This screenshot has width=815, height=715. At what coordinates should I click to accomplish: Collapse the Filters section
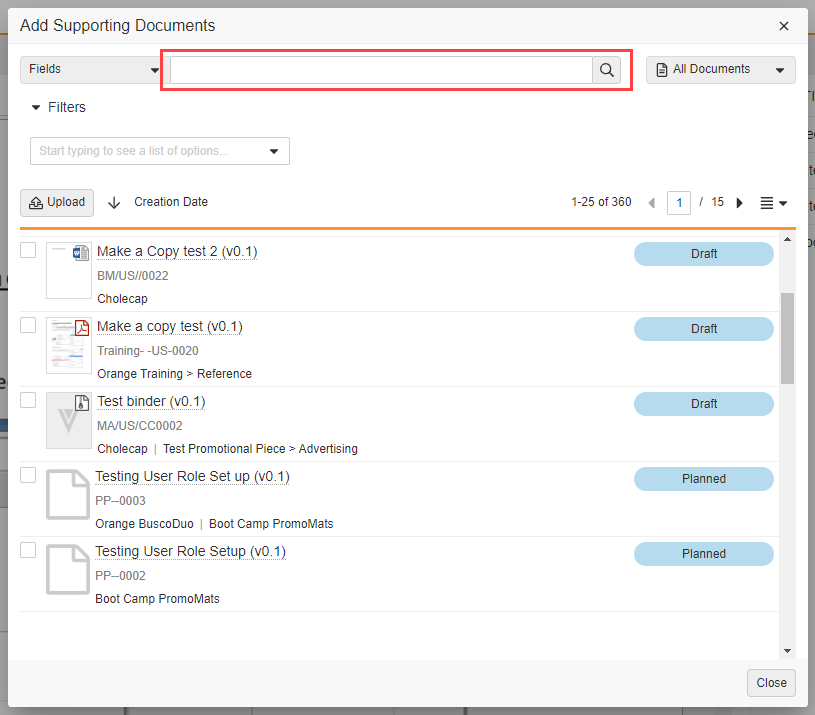coord(59,107)
